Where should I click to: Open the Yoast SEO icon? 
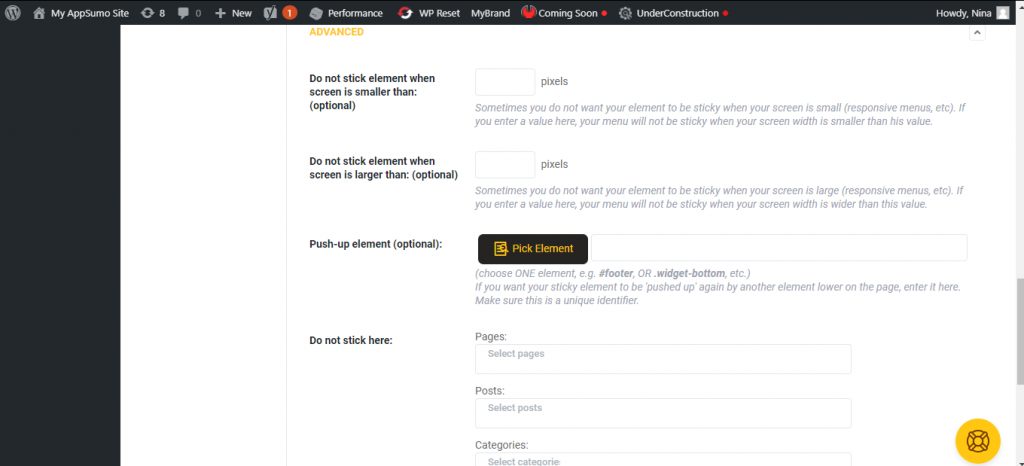click(x=270, y=13)
